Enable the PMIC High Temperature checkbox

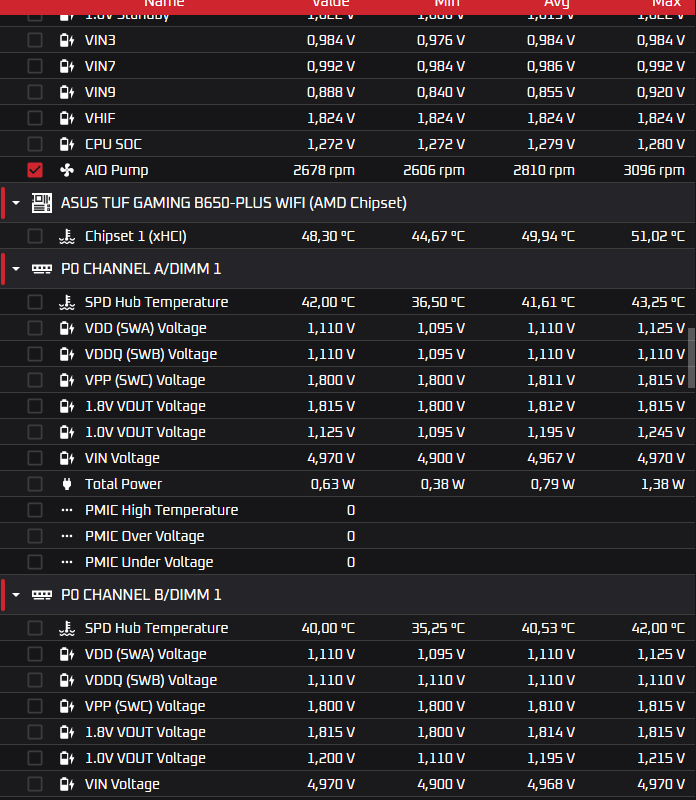click(x=35, y=510)
